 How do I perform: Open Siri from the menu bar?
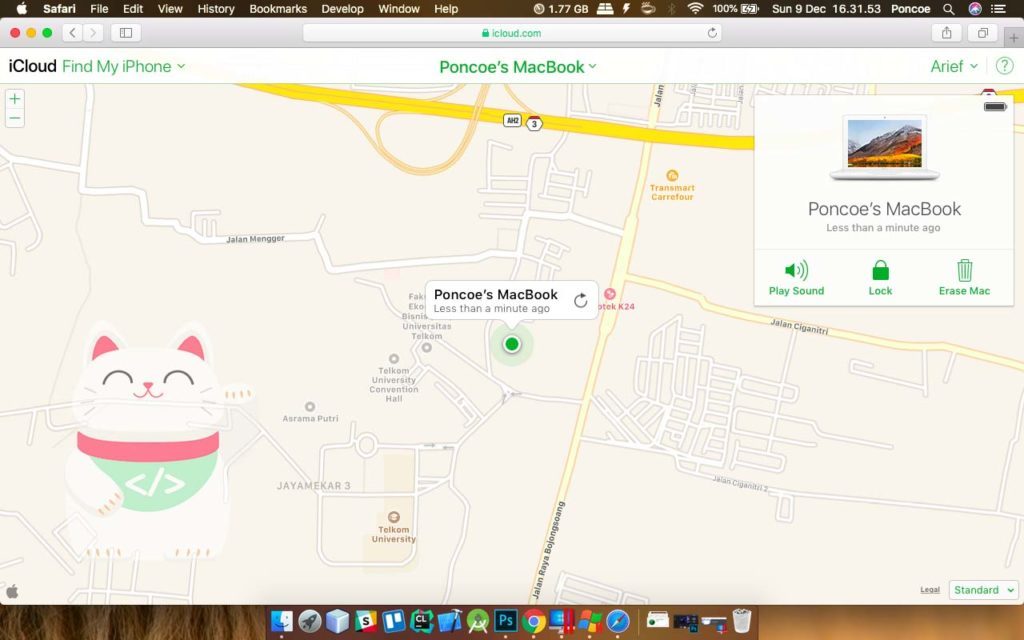(974, 9)
